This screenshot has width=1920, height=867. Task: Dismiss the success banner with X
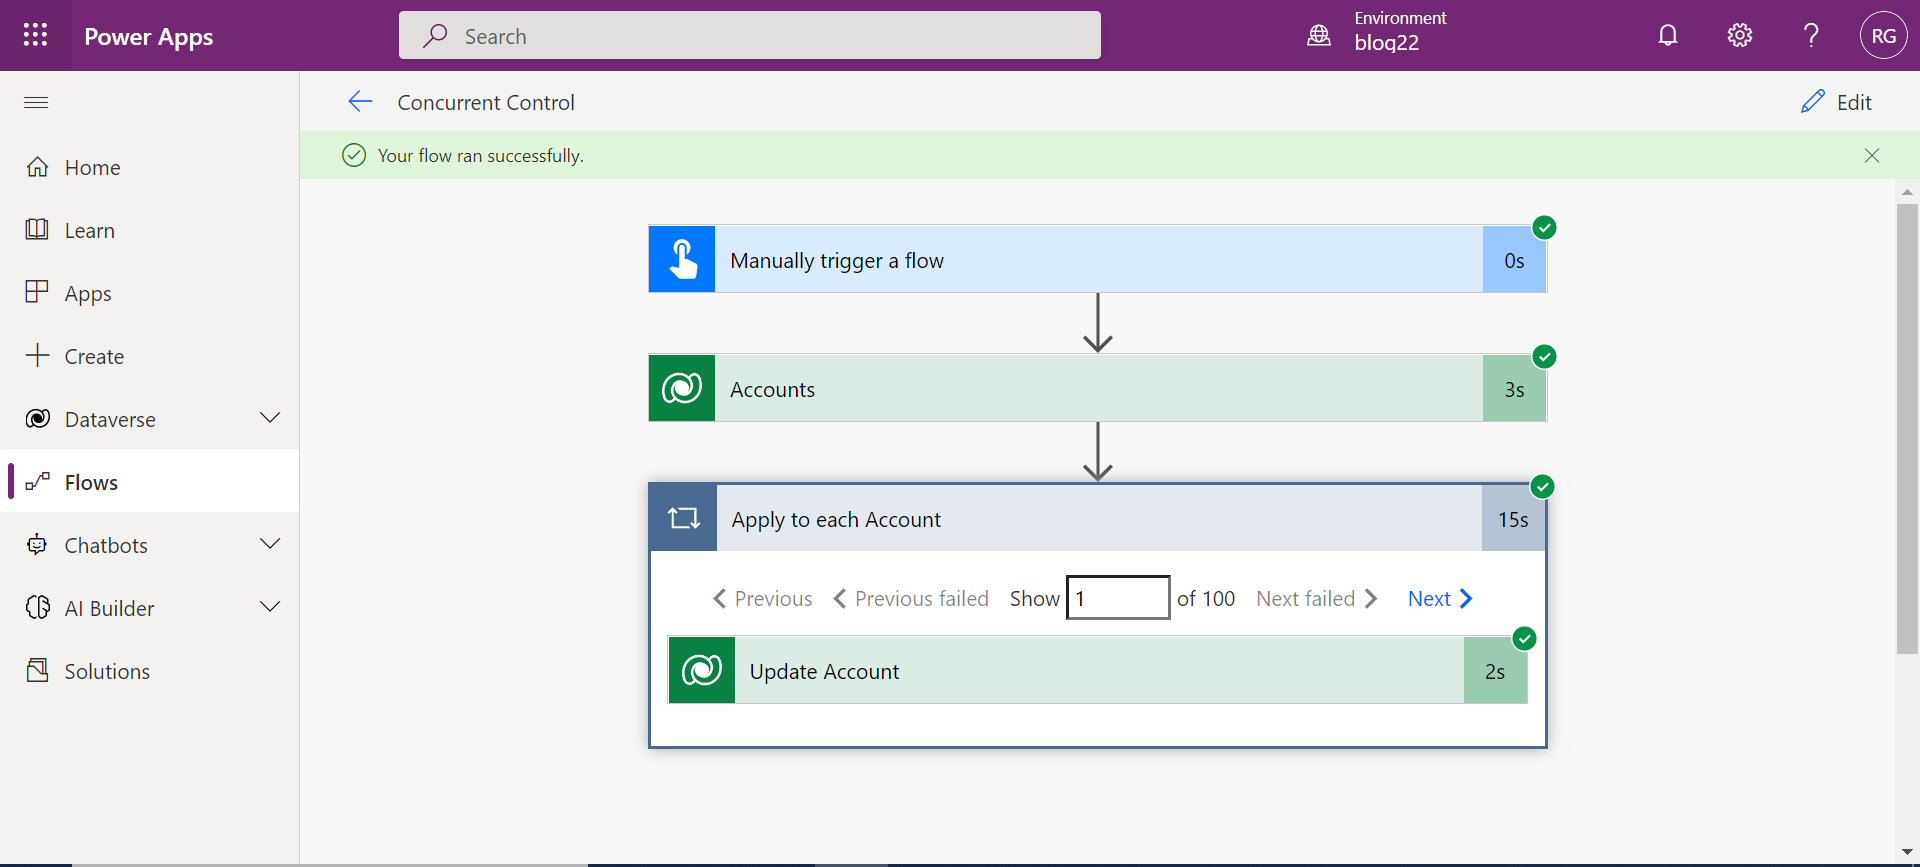tap(1872, 155)
